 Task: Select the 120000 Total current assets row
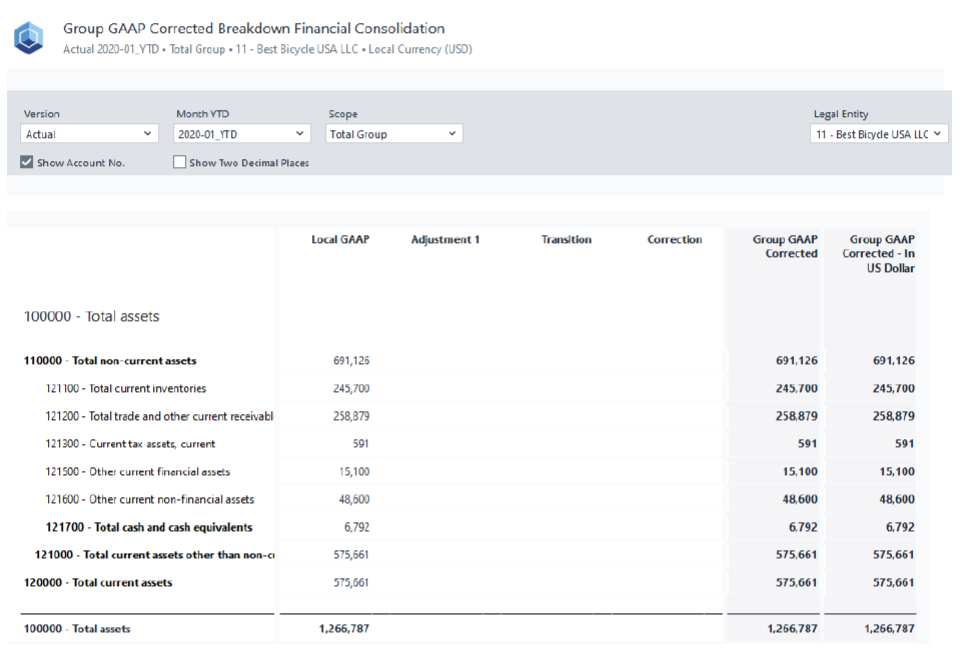pyautogui.click(x=98, y=583)
